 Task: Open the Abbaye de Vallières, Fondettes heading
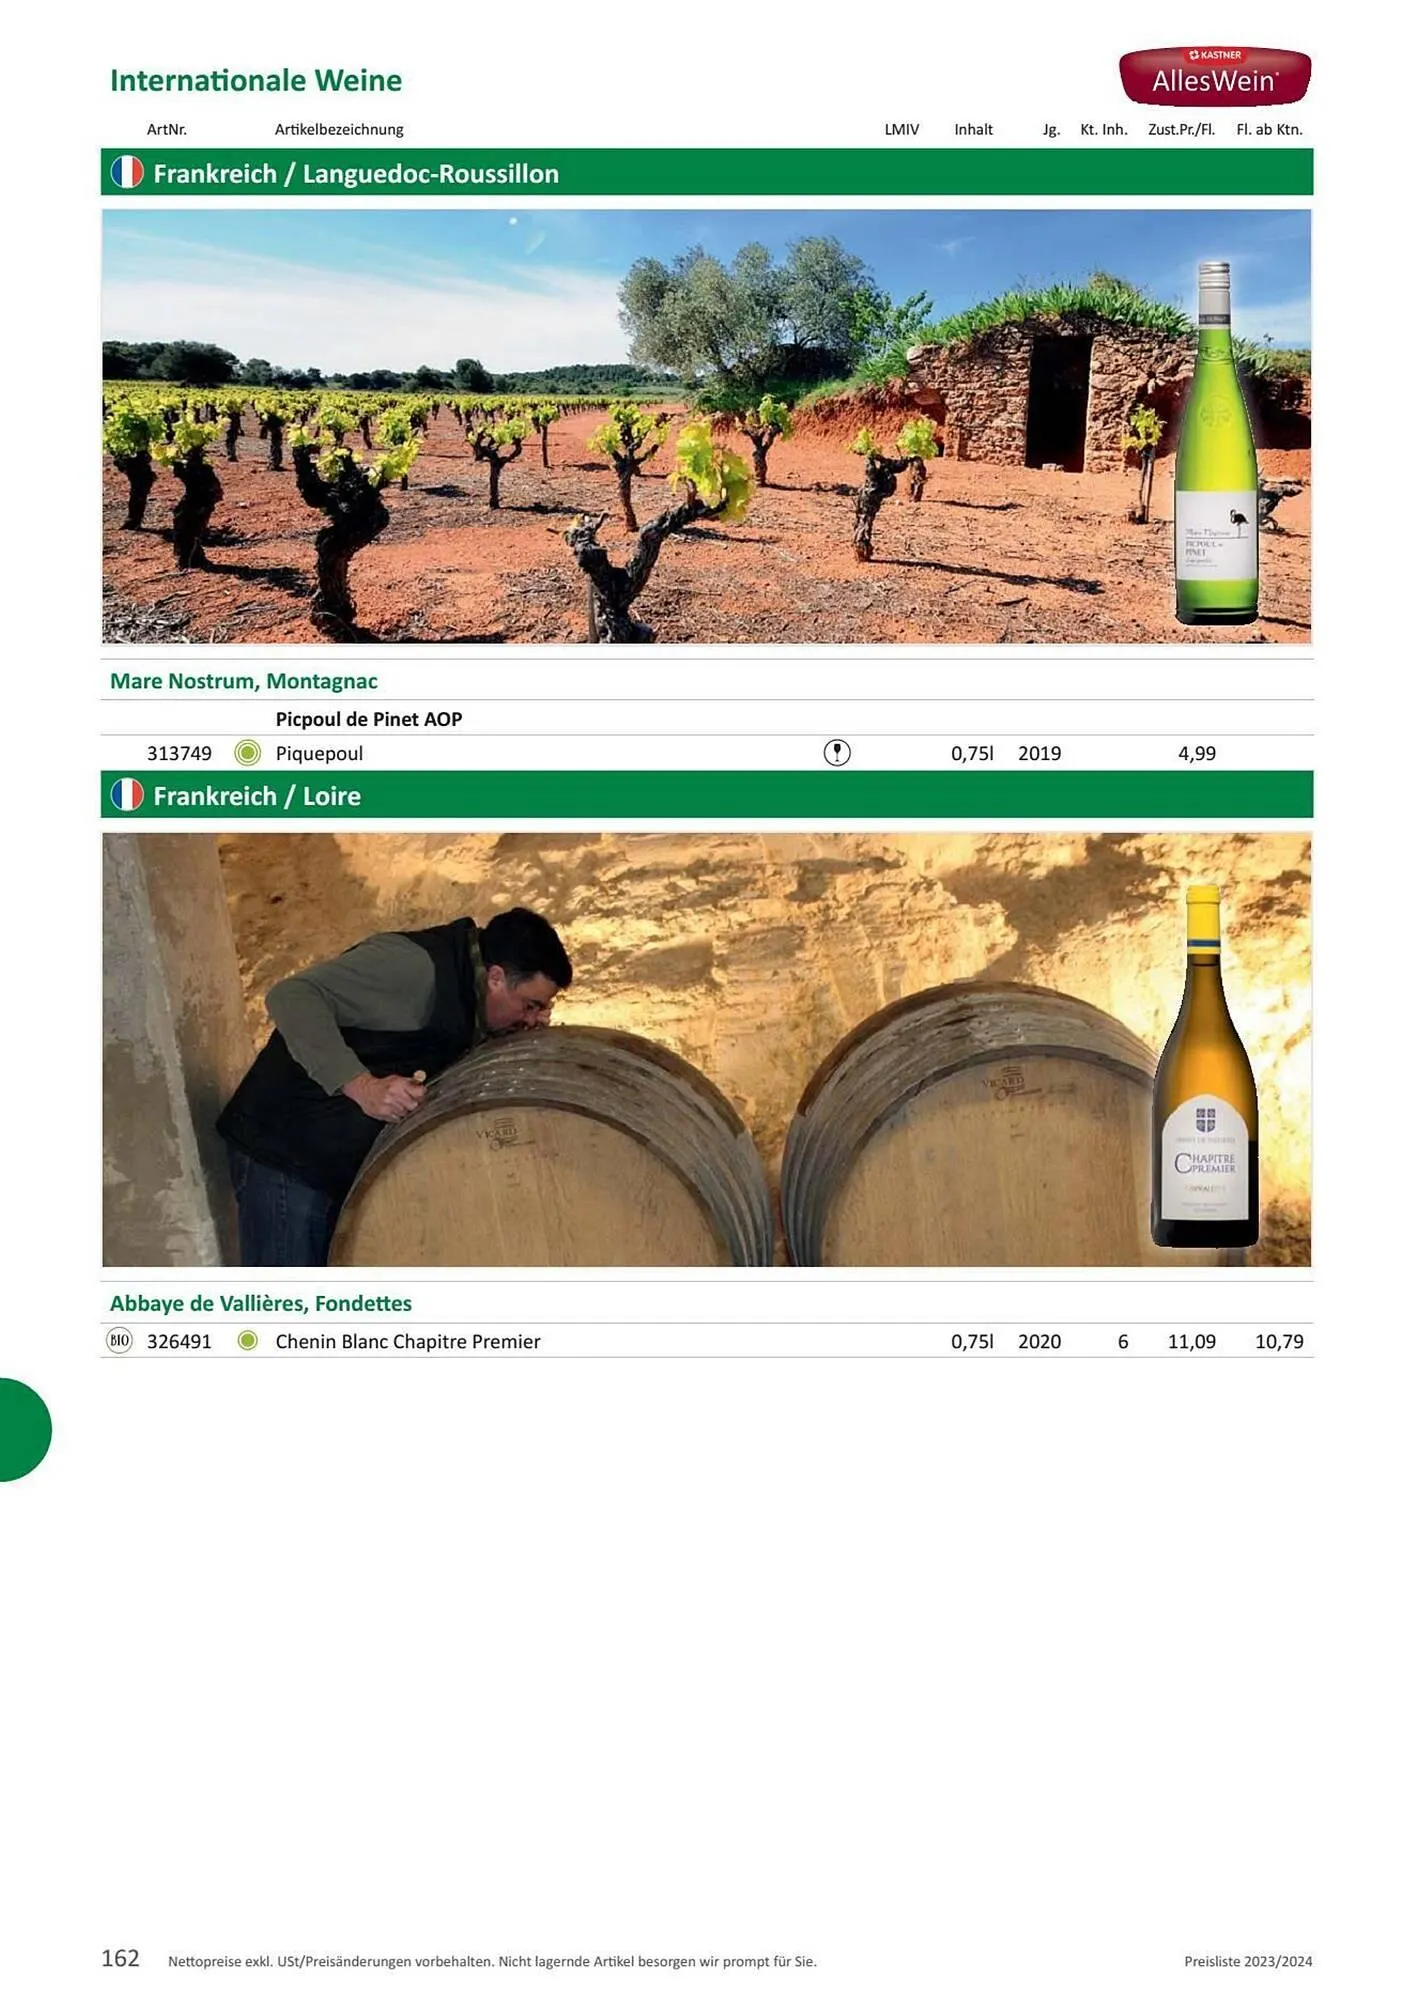point(261,1303)
